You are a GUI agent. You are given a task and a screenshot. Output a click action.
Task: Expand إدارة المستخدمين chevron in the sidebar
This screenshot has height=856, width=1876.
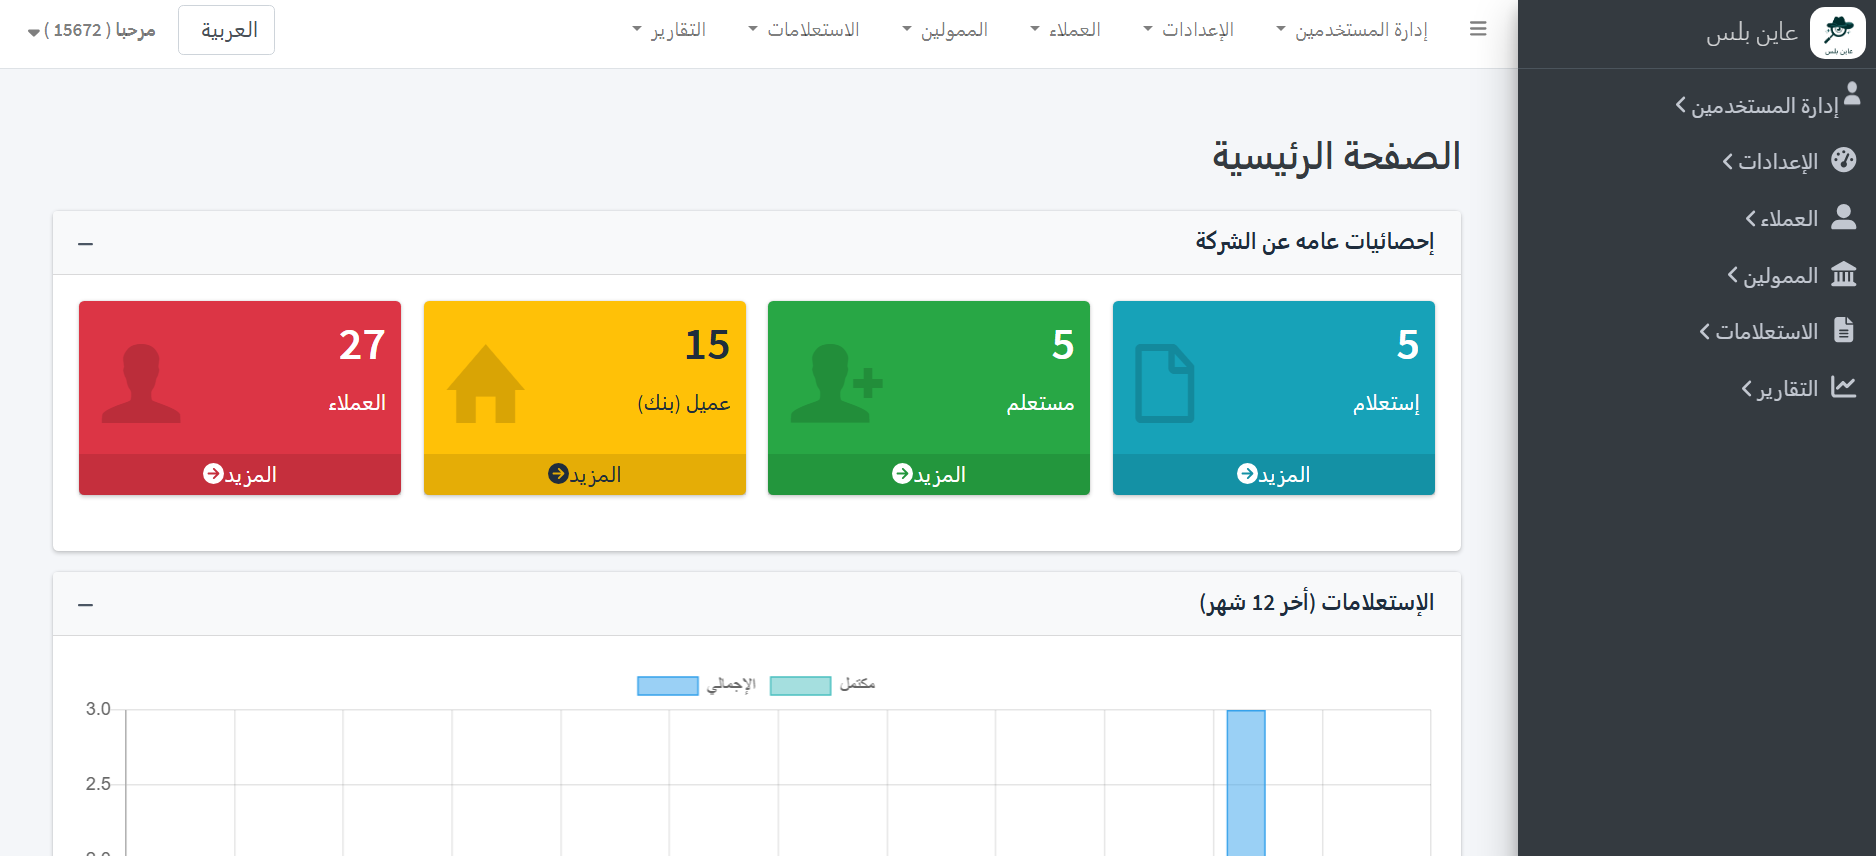point(1681,105)
